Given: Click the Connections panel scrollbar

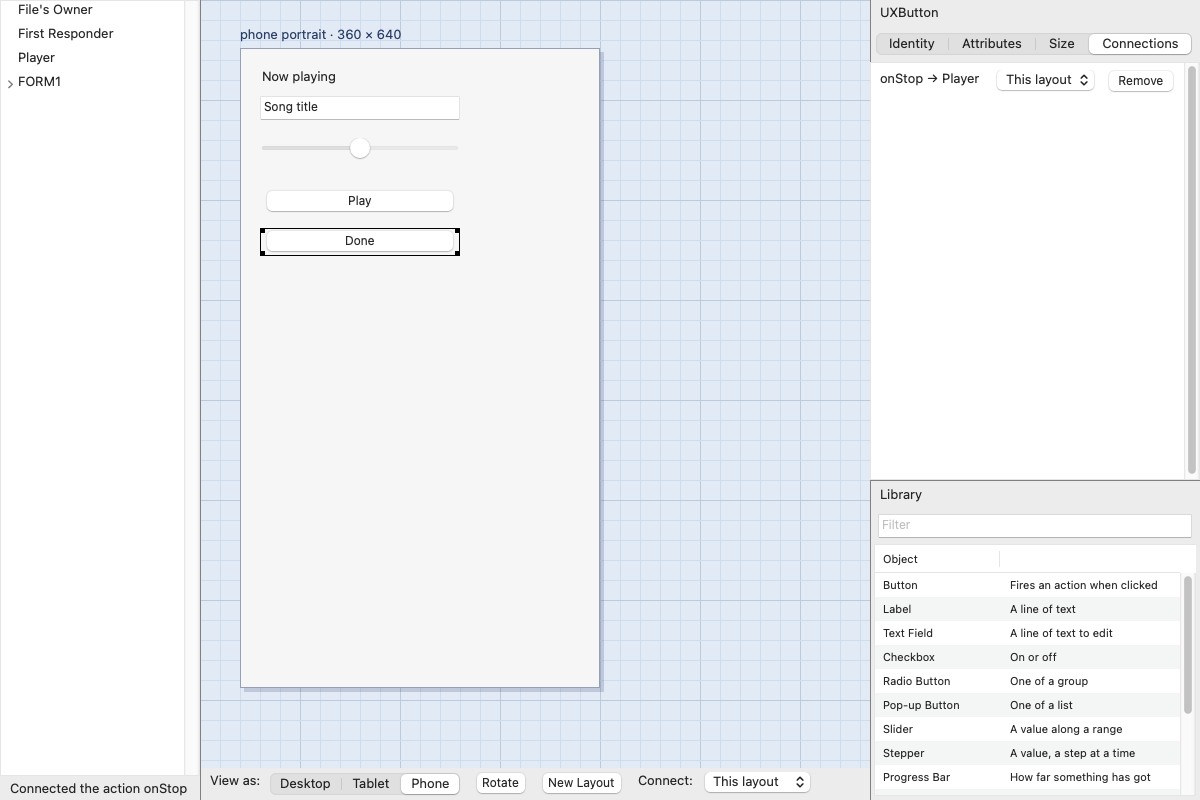Looking at the screenshot, I should (1191, 270).
